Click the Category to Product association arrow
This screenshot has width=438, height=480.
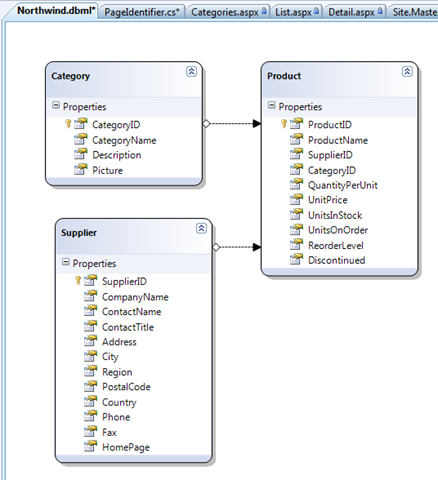[x=232, y=124]
